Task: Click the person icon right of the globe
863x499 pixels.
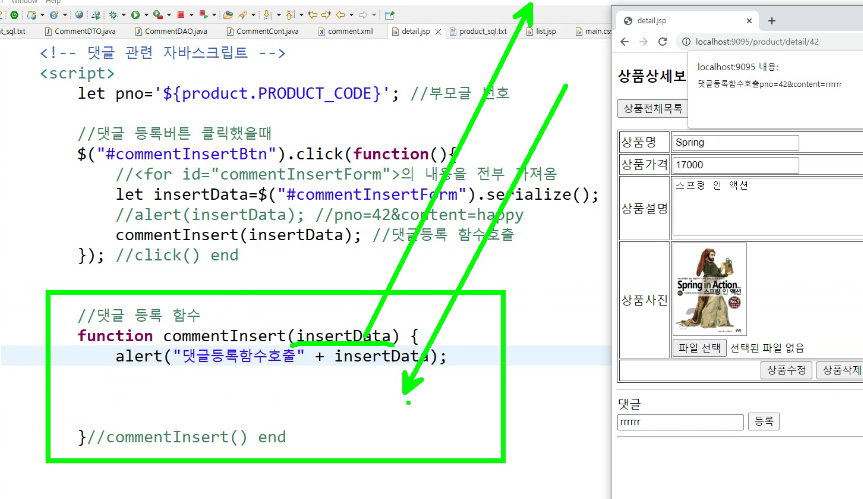Action: pos(96,15)
